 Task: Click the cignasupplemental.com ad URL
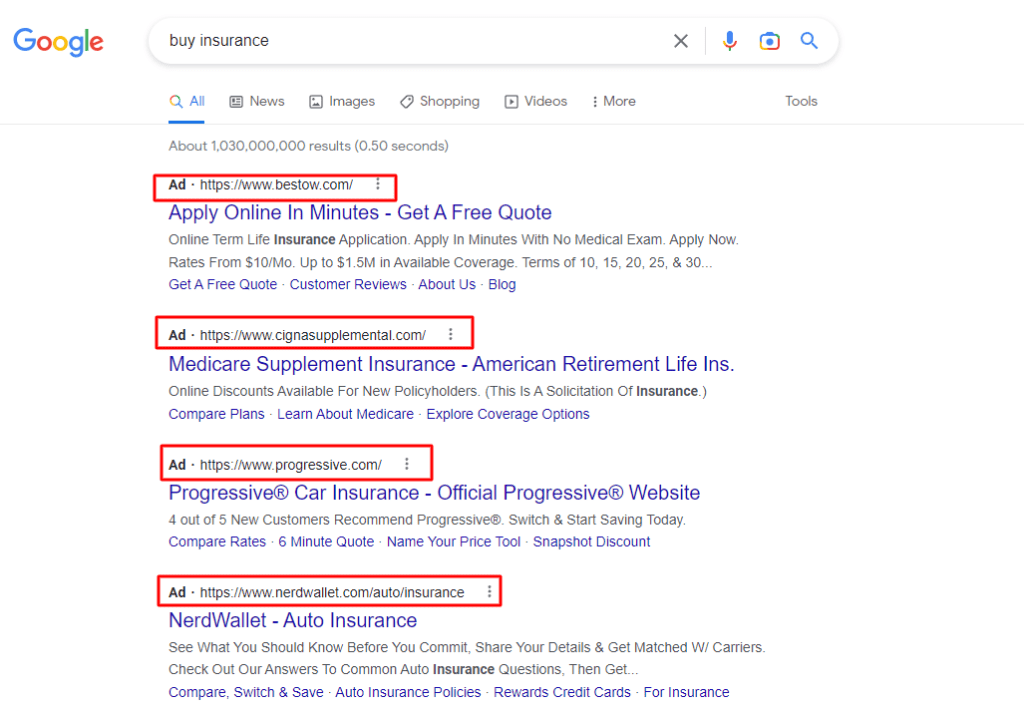313,335
